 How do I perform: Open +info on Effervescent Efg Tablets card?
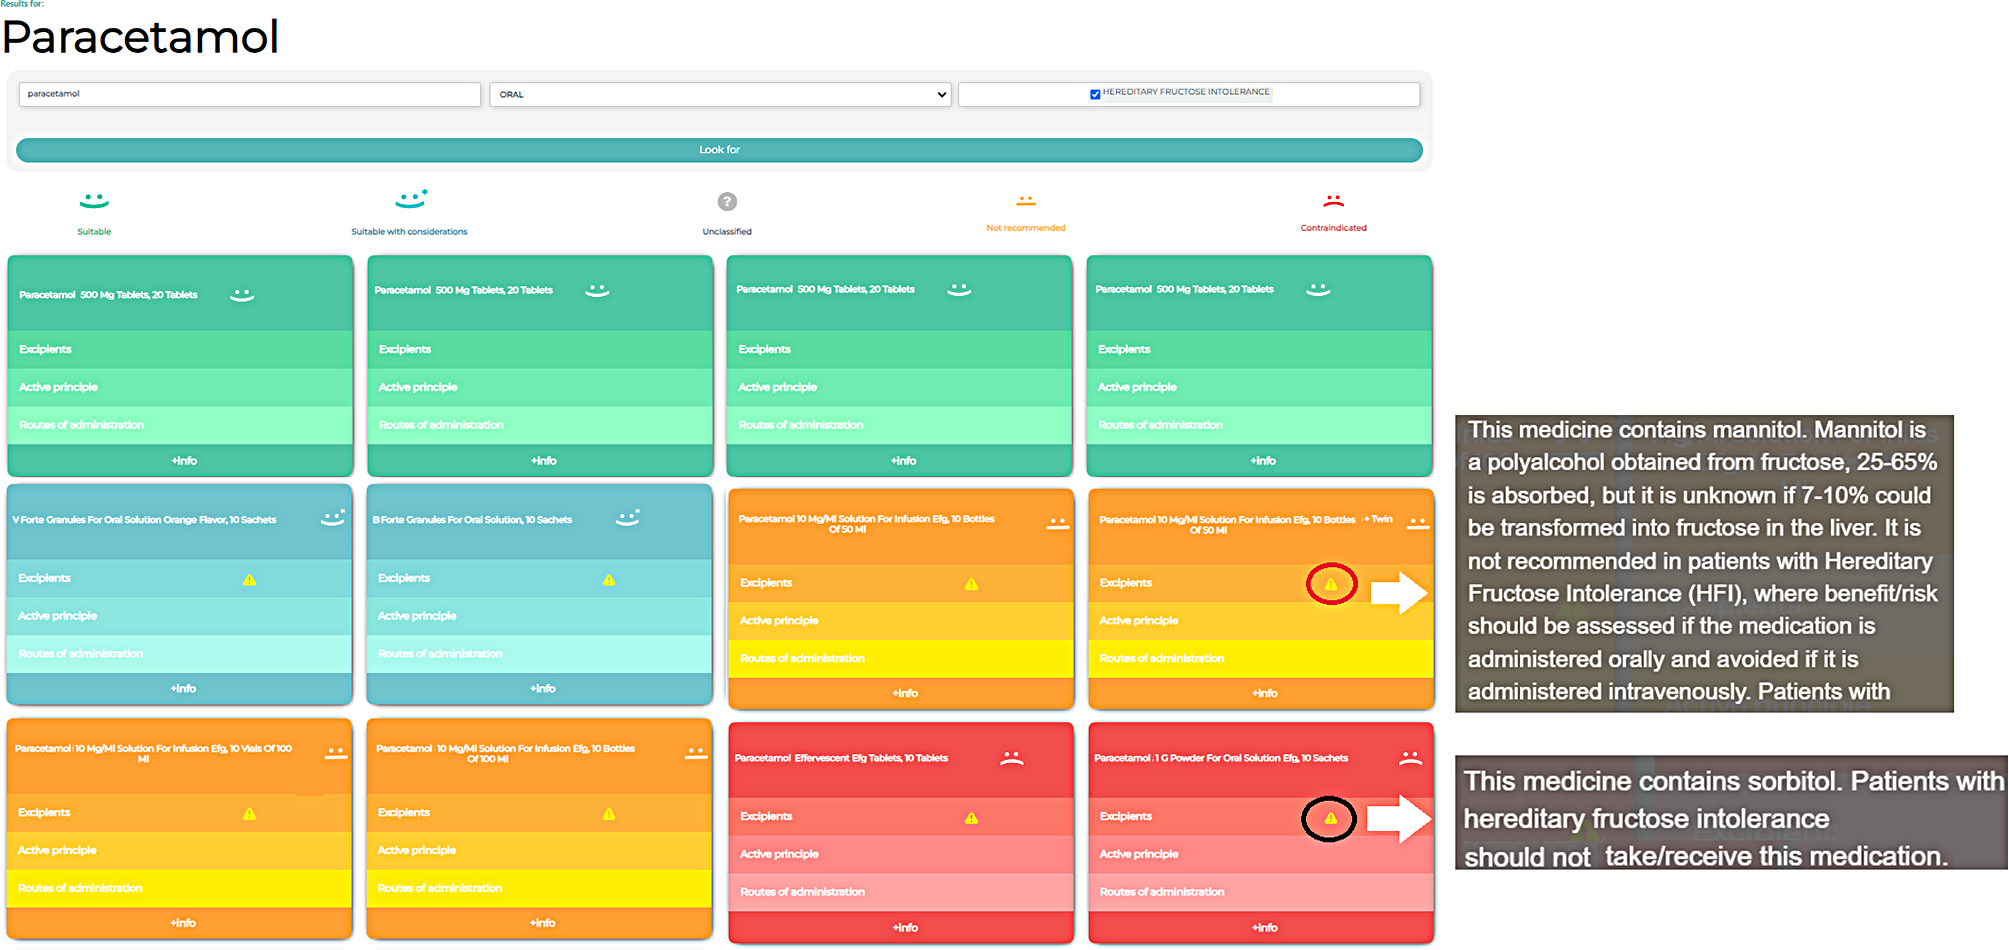[x=904, y=928]
